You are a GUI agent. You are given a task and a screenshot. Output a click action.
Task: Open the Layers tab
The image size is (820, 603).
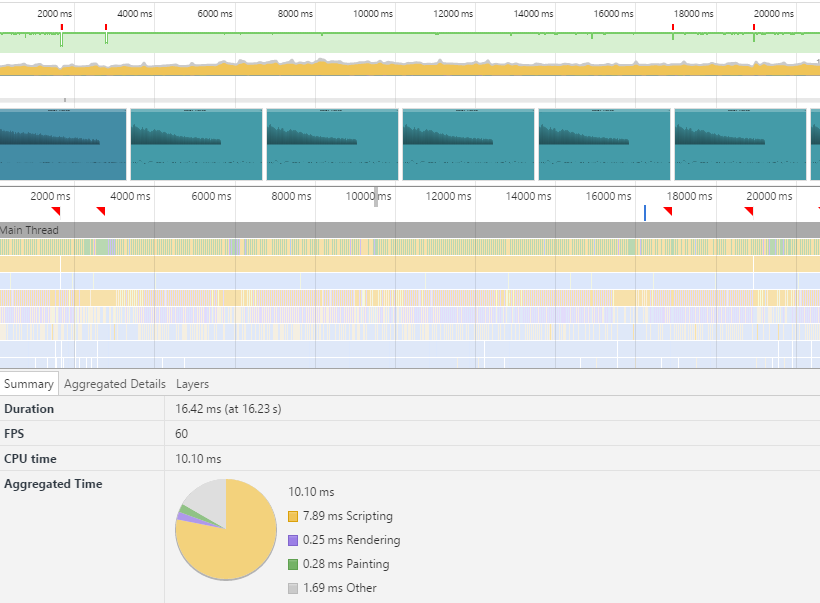192,384
